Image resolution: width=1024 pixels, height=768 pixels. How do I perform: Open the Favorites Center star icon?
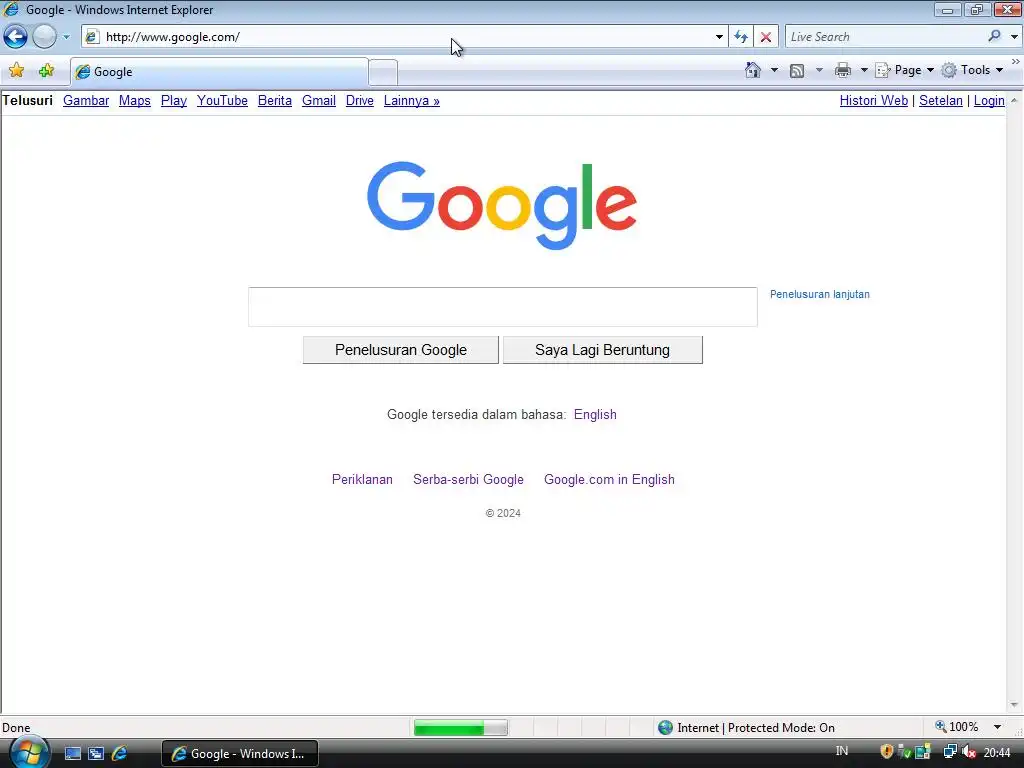point(16,71)
